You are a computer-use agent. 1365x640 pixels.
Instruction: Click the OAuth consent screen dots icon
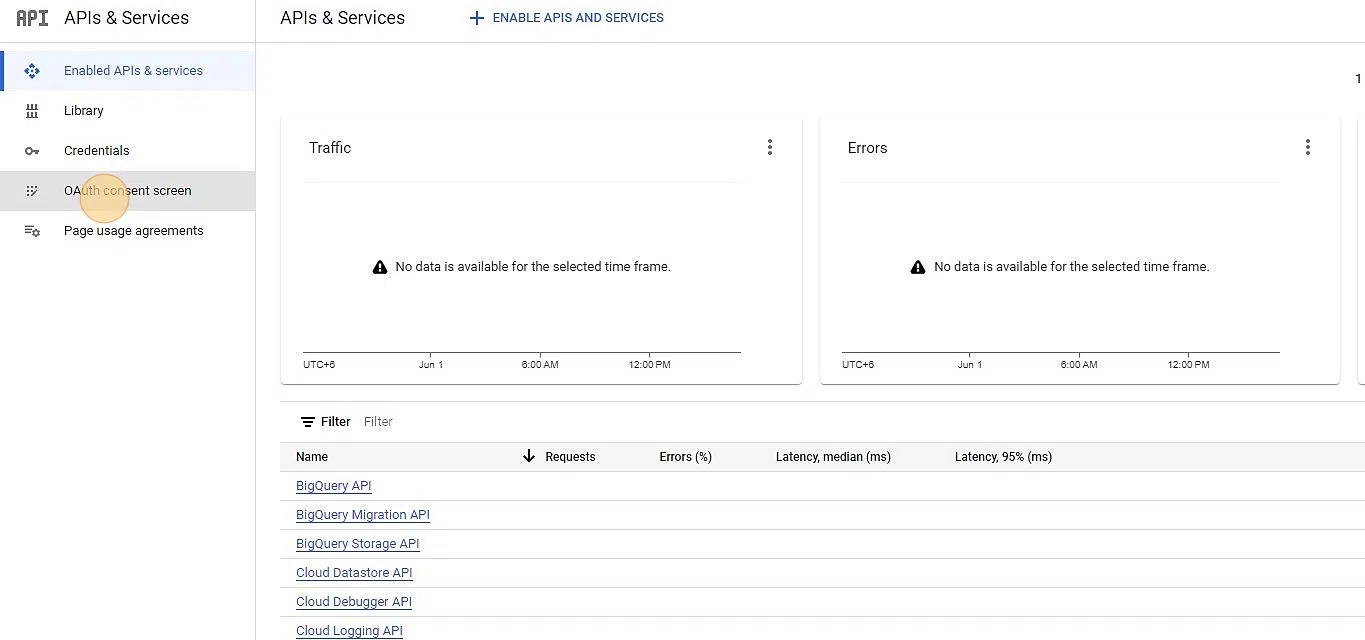[x=32, y=191]
